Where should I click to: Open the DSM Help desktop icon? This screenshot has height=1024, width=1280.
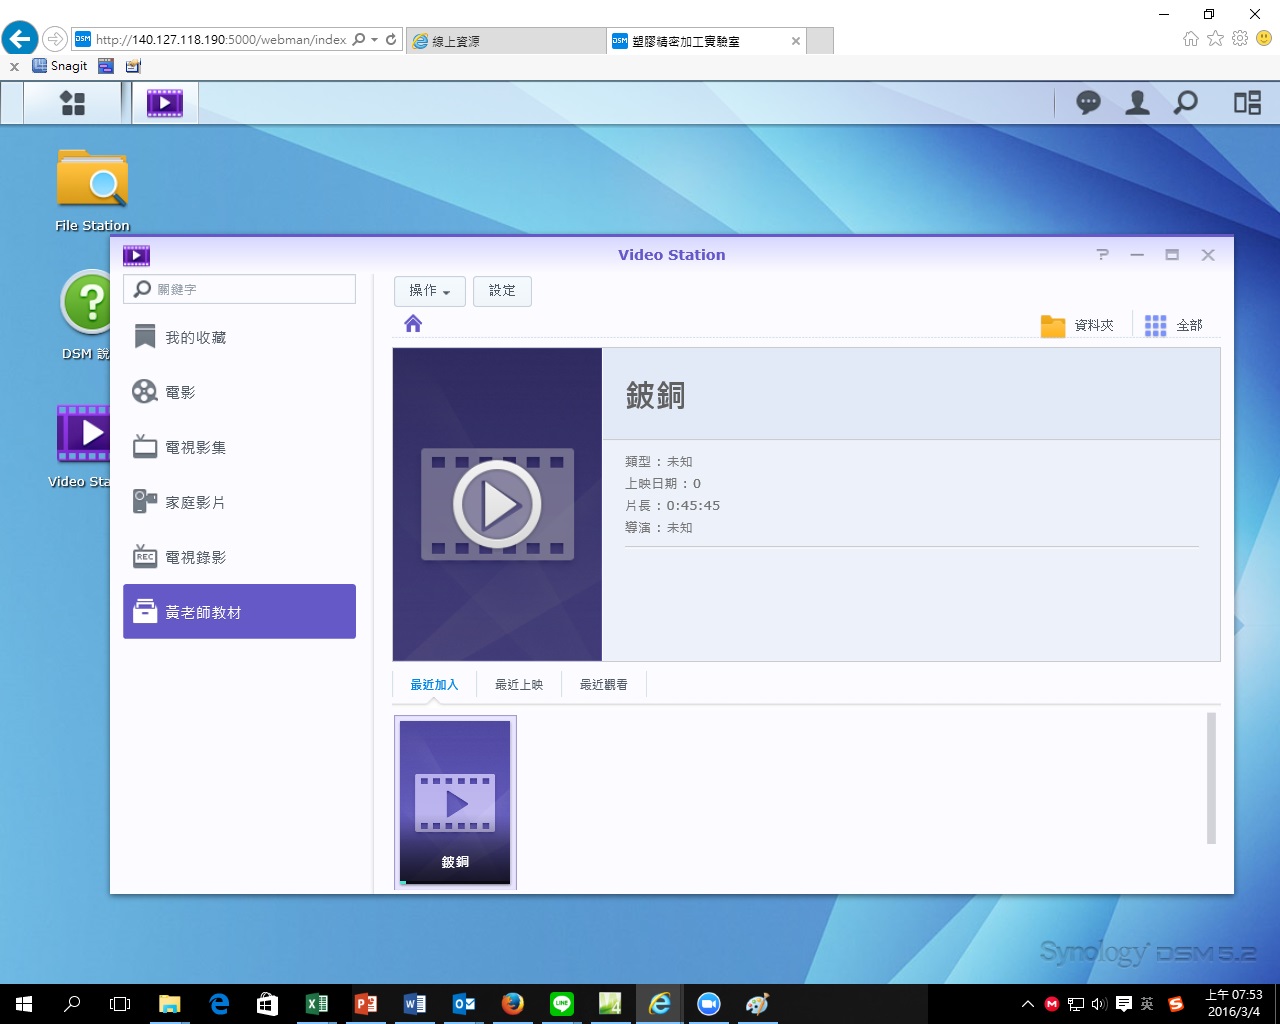[x=88, y=314]
